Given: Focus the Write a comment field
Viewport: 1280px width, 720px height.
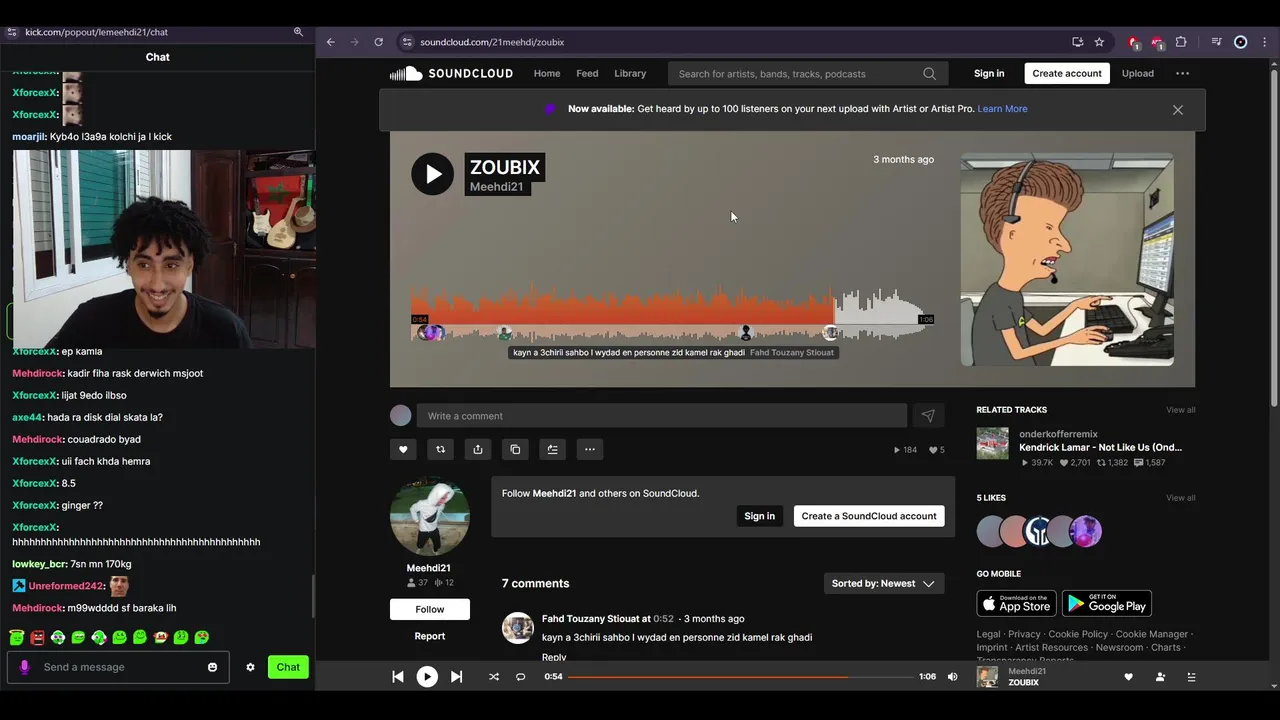Looking at the screenshot, I should click(662, 416).
